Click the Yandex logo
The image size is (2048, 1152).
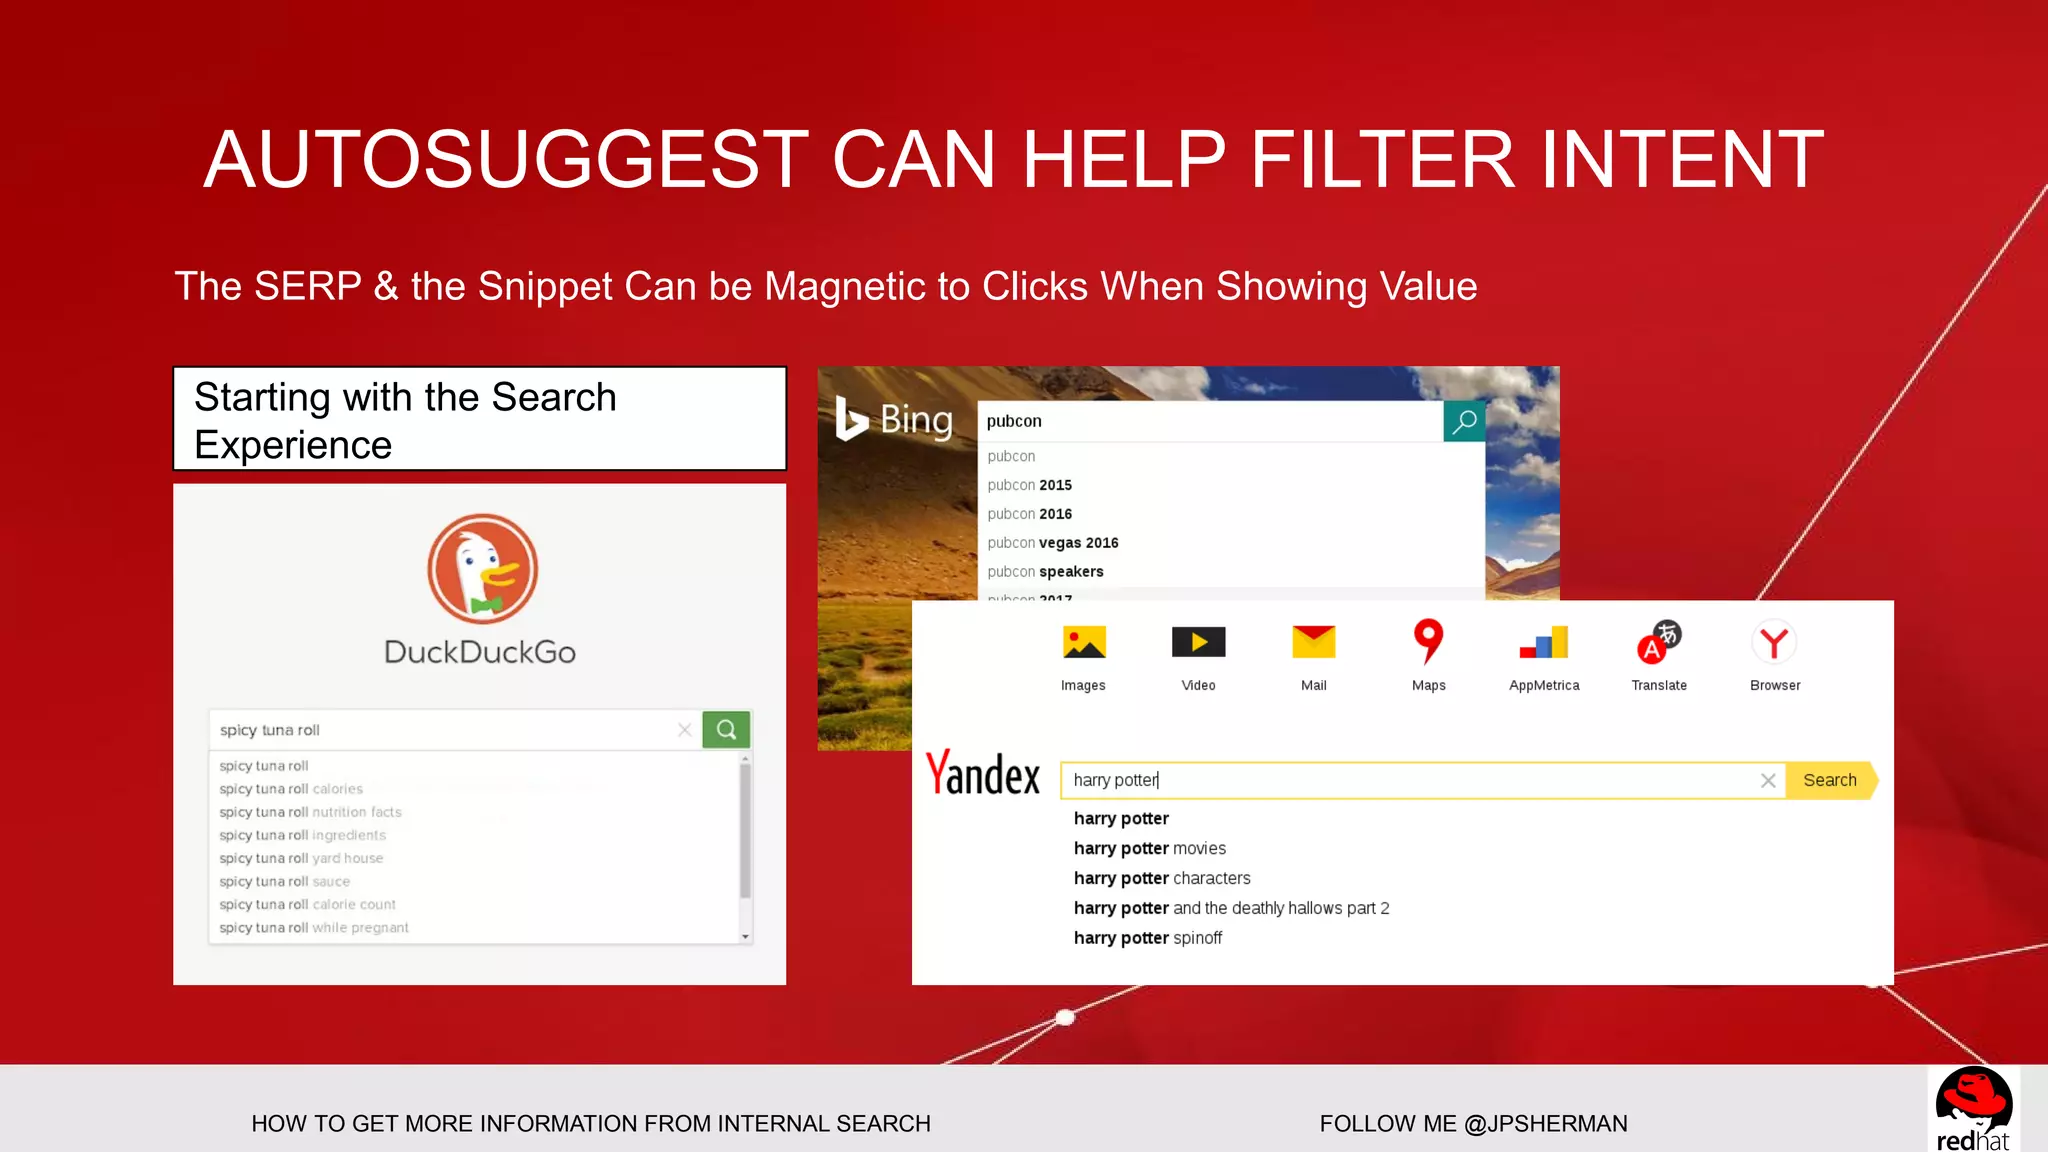983,773
